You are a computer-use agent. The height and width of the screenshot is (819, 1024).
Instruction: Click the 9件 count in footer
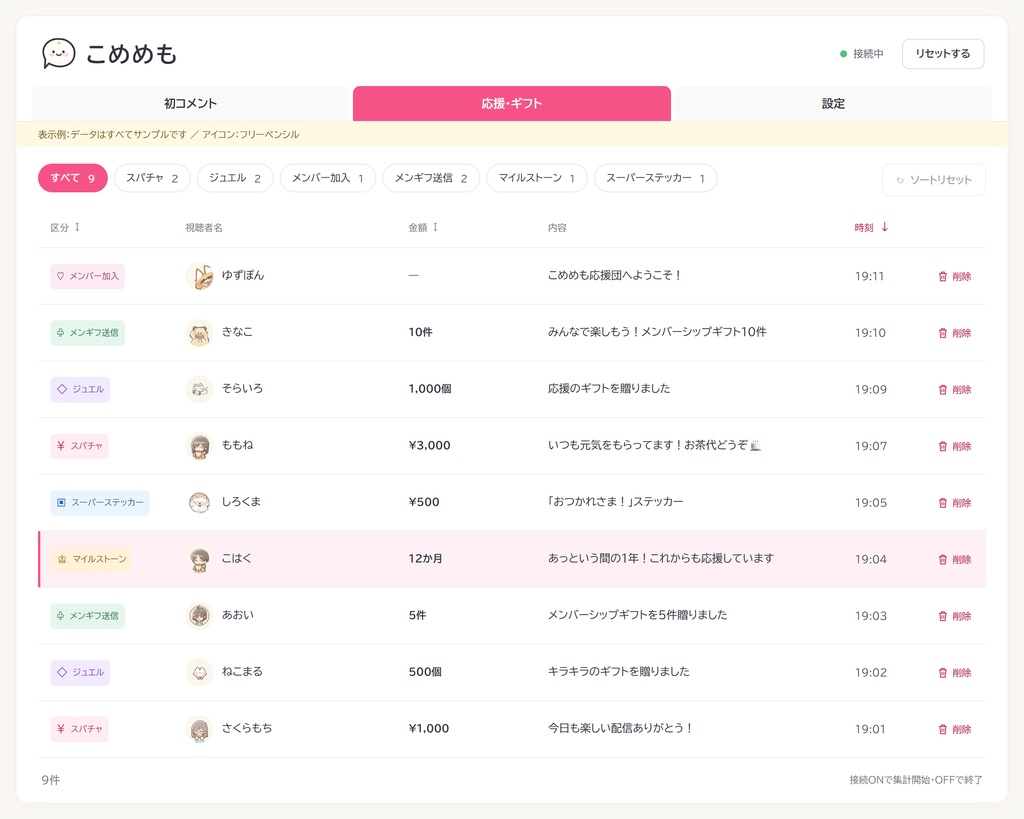(x=51, y=780)
